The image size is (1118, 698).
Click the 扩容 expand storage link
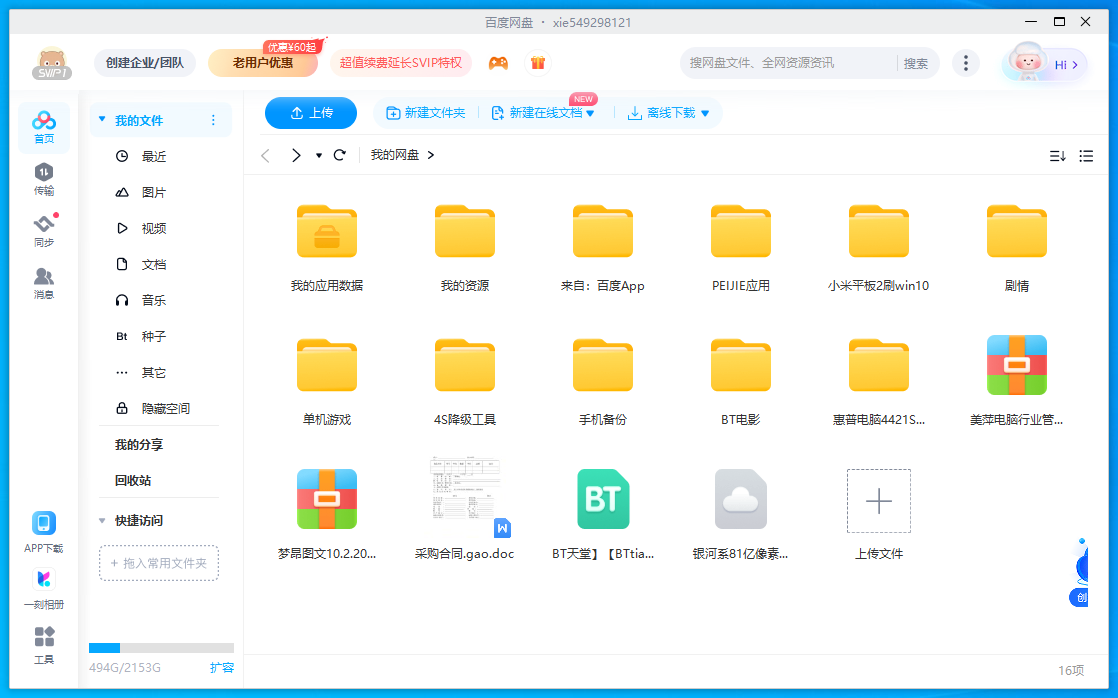coord(222,667)
